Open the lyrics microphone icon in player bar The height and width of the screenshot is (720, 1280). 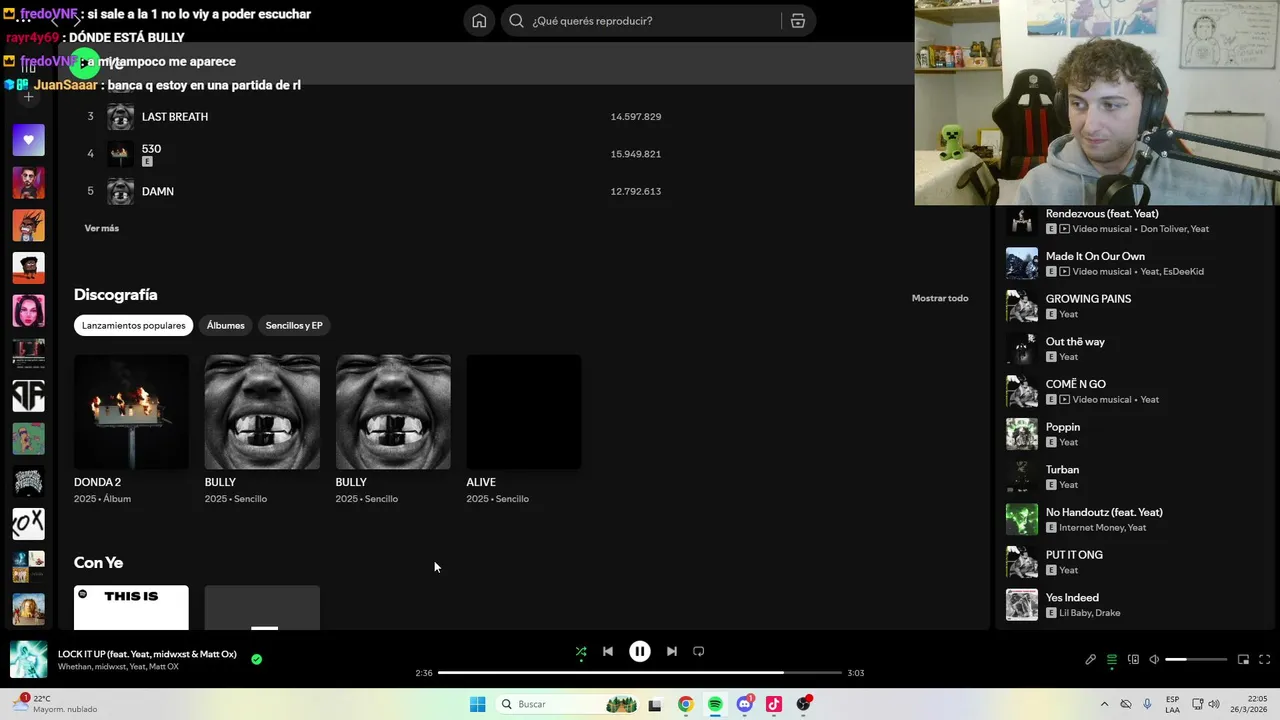tap(1091, 659)
